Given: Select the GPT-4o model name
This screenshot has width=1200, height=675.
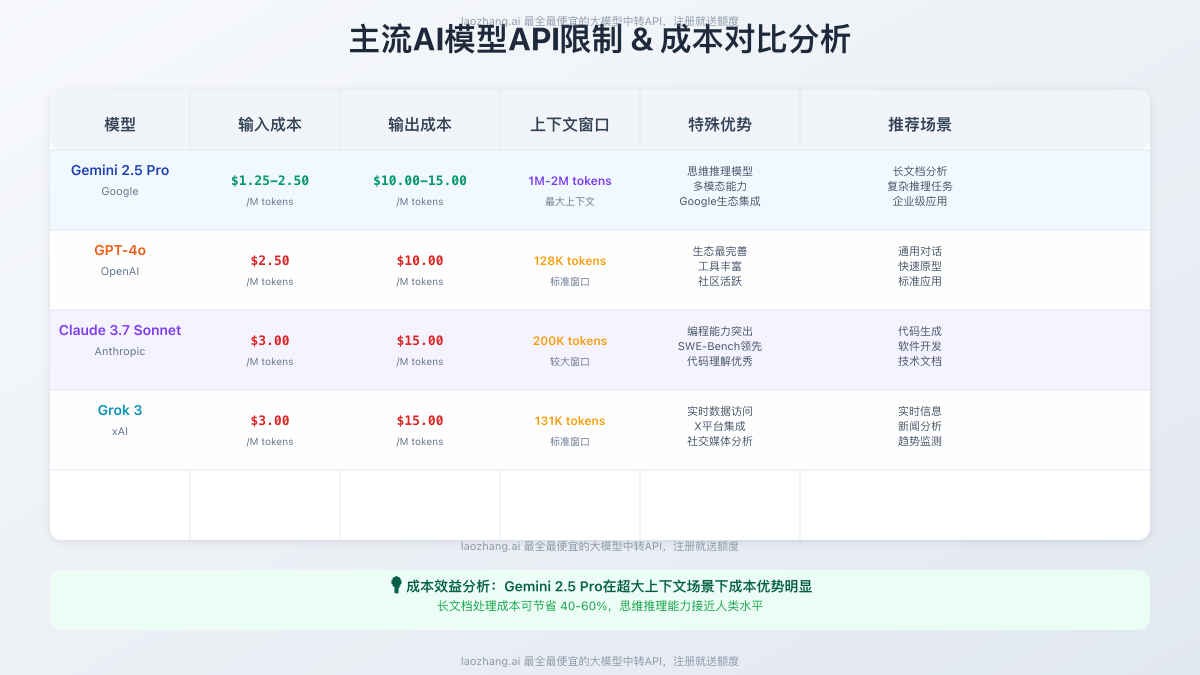Looking at the screenshot, I should (120, 250).
